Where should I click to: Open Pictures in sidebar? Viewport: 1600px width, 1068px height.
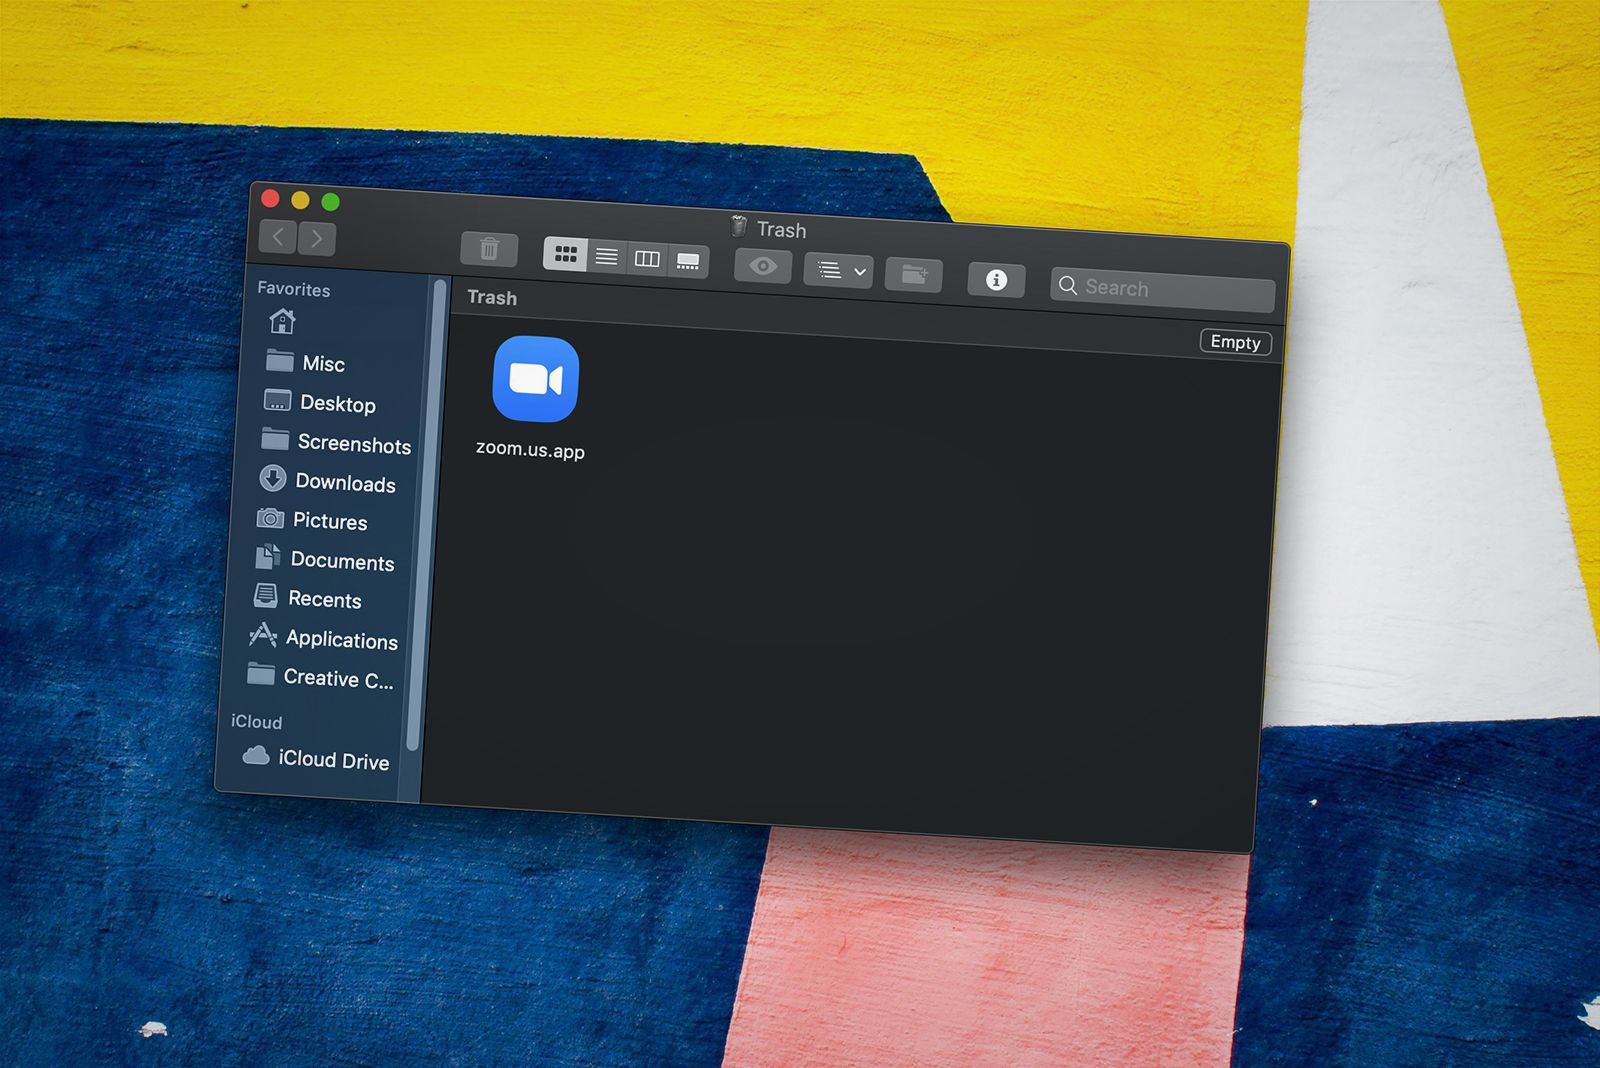(x=312, y=520)
